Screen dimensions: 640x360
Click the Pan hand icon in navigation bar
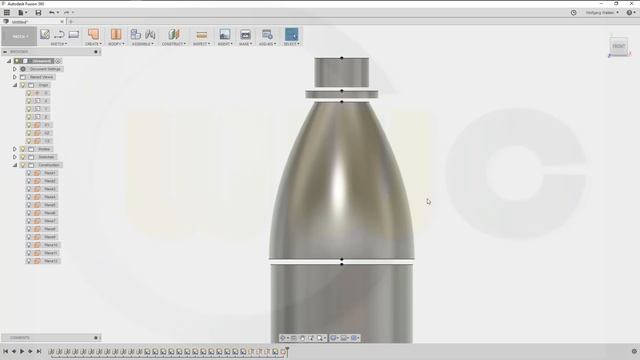(x=302, y=338)
